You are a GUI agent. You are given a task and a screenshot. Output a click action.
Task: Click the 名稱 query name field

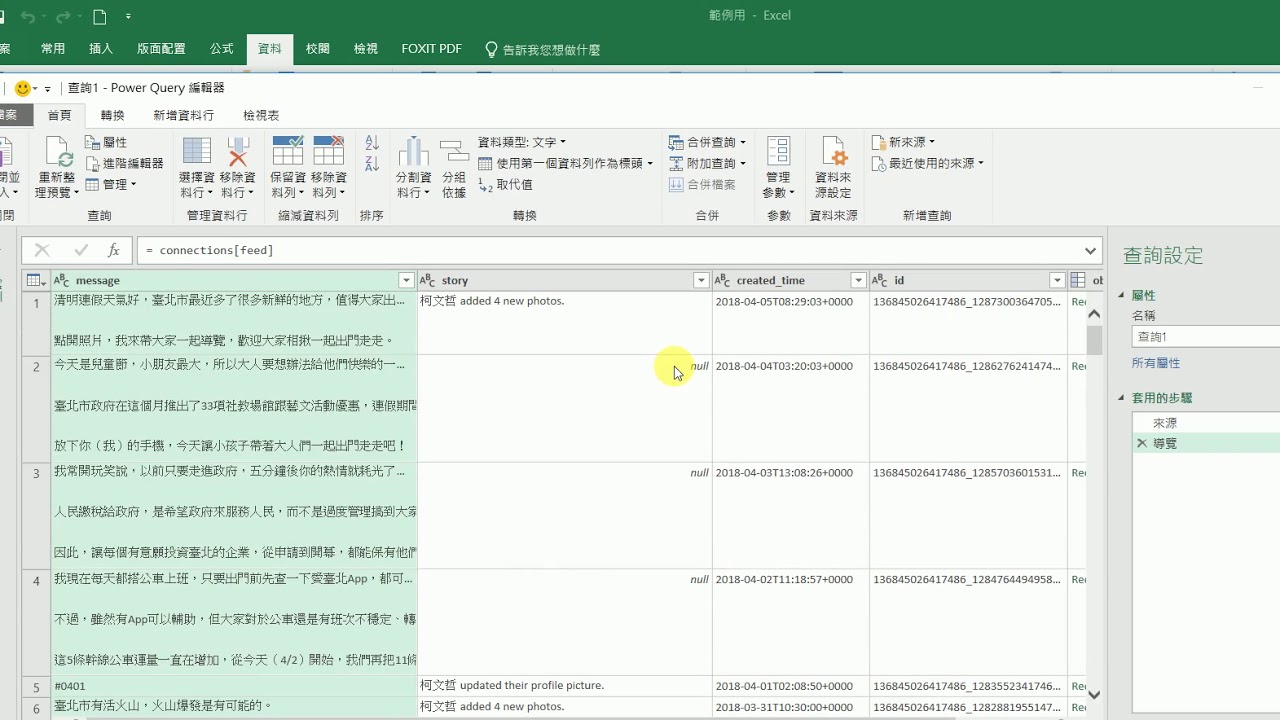[x=1206, y=337]
